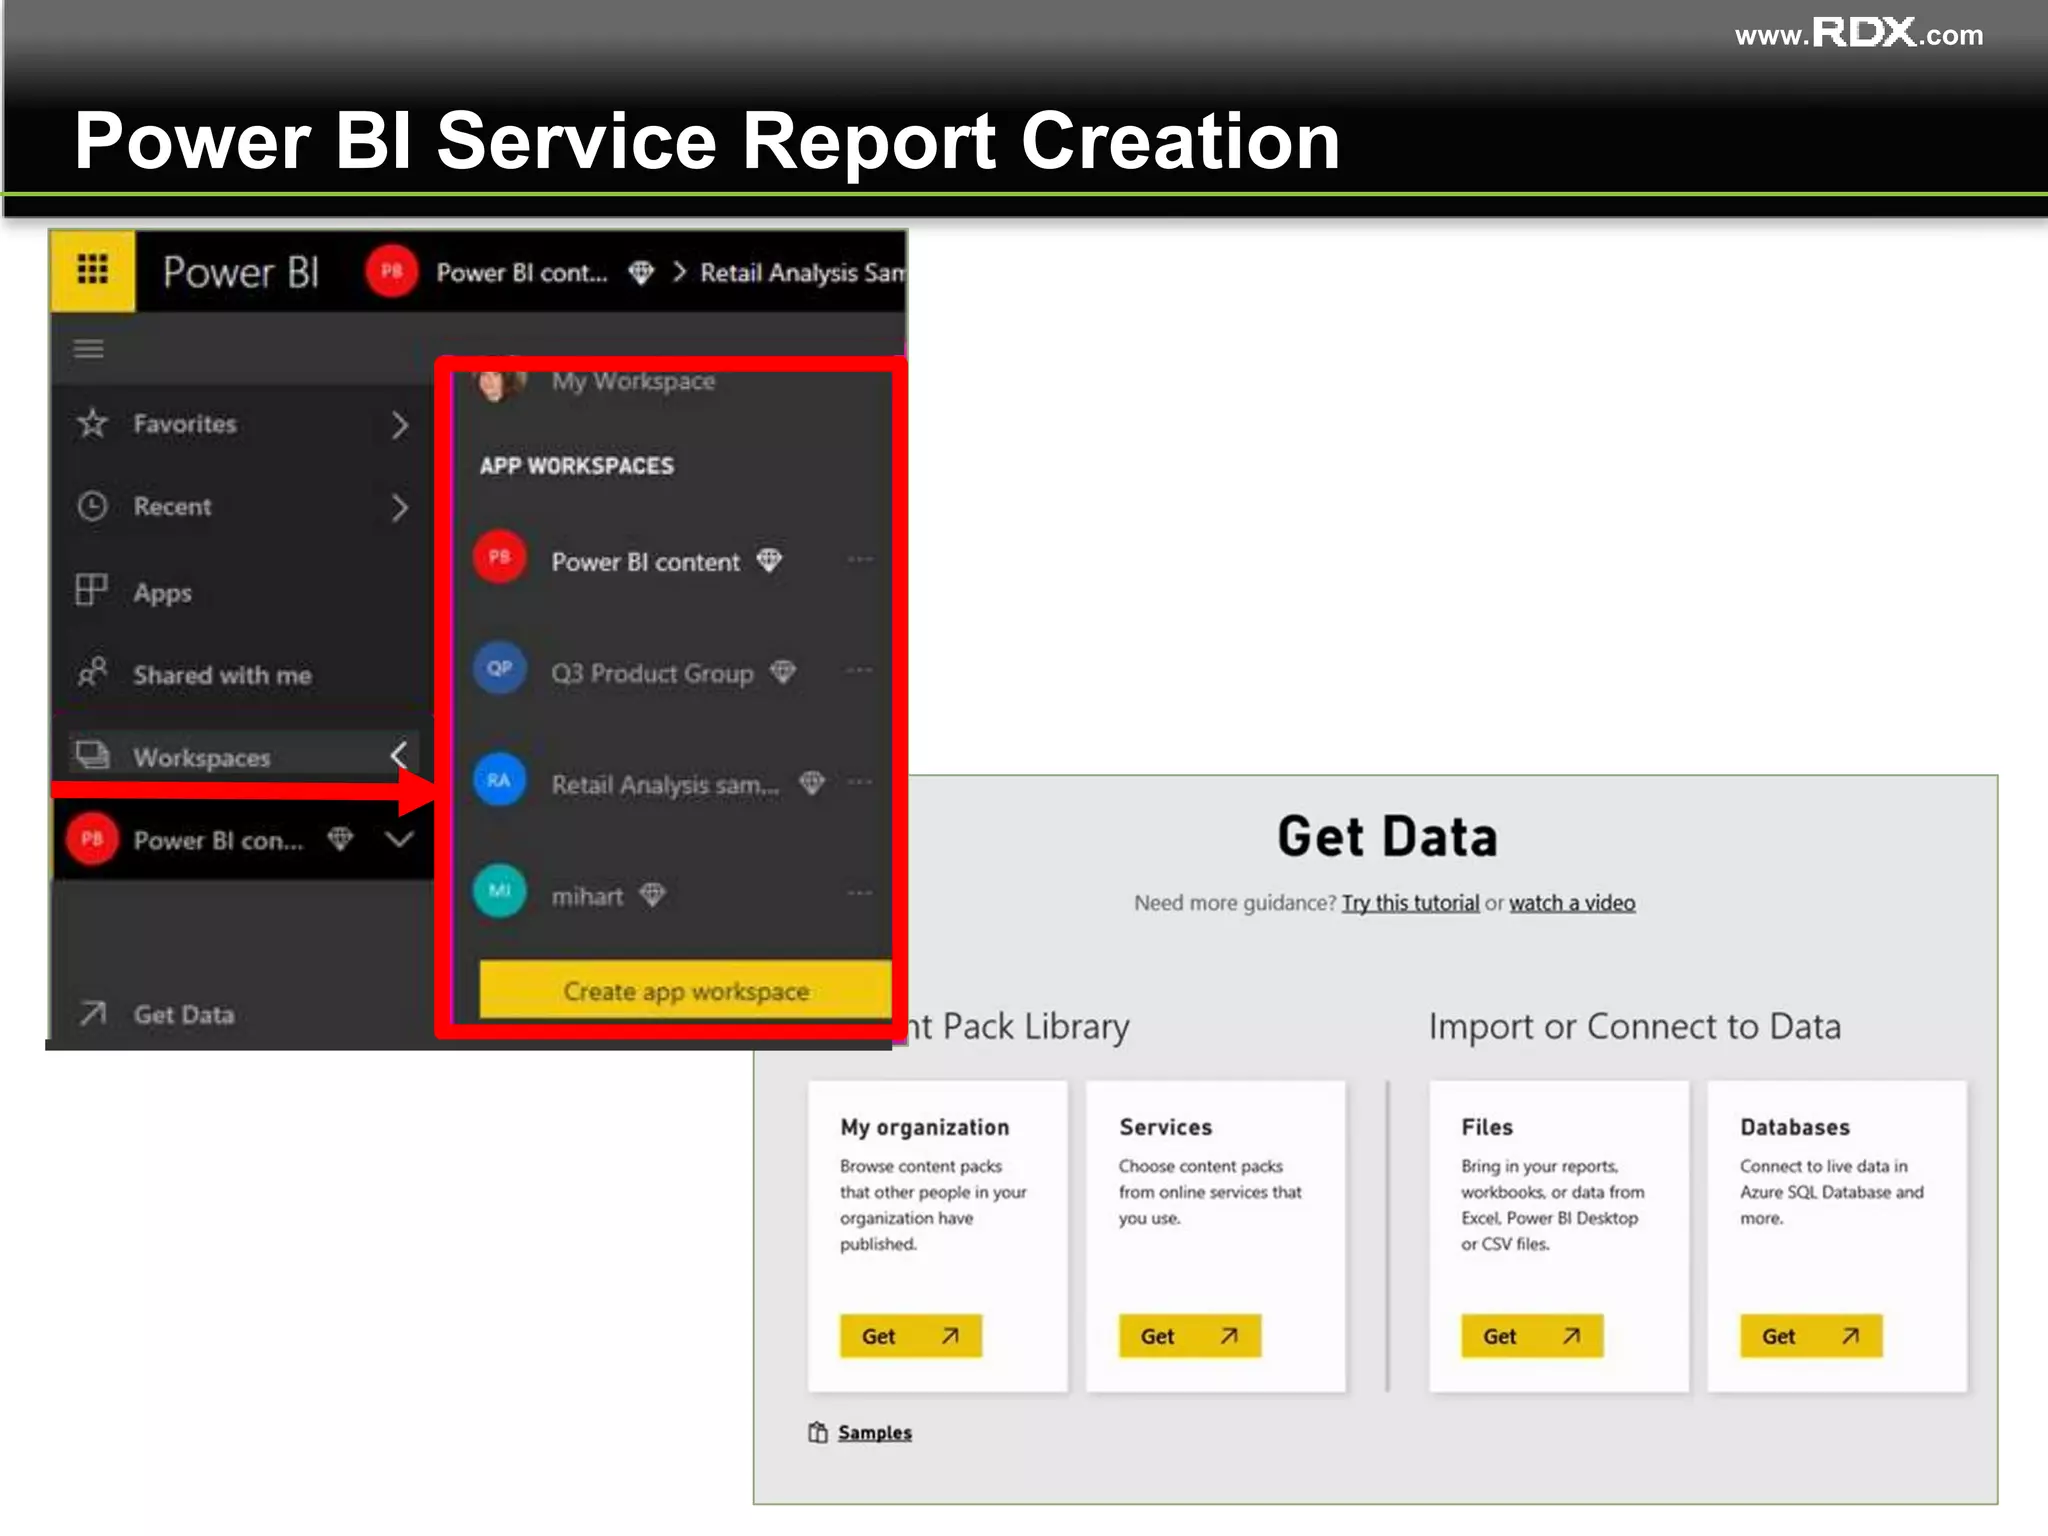Click the Workspaces icon in sidebar
The image size is (2048, 1536).
pos(92,755)
